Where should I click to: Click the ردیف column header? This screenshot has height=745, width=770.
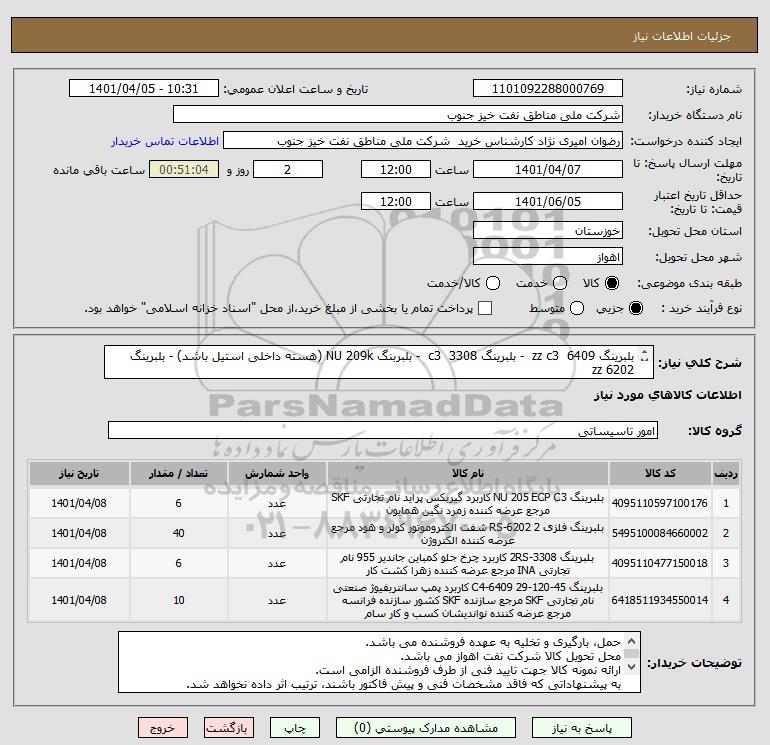click(x=726, y=473)
